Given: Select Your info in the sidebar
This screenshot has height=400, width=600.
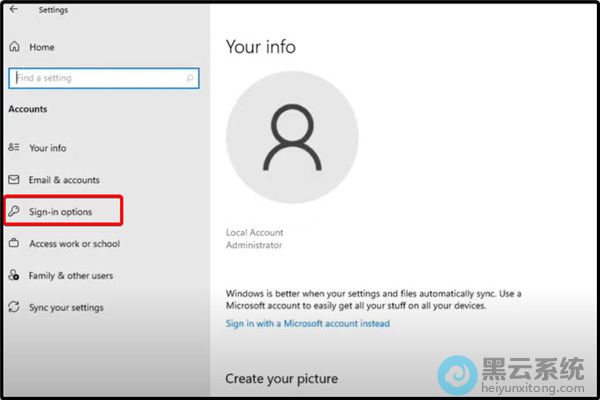Looking at the screenshot, I should tap(48, 148).
